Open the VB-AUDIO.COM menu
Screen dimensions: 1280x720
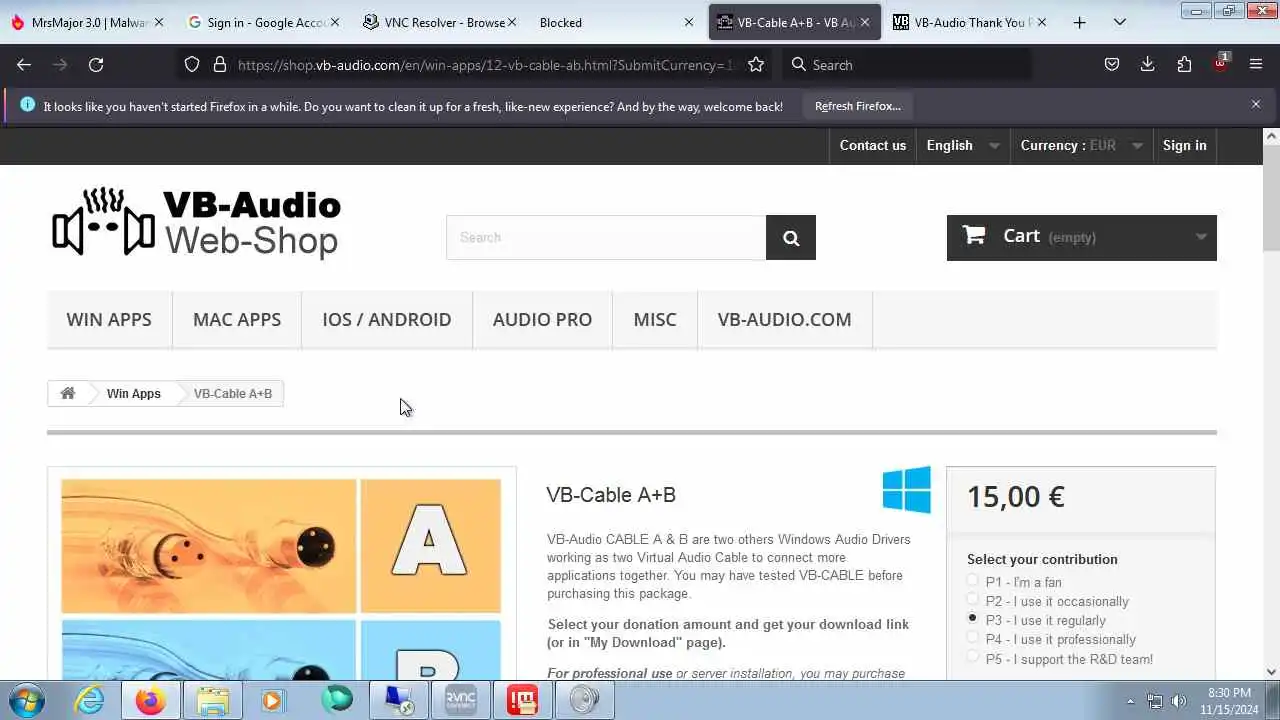[x=785, y=320]
